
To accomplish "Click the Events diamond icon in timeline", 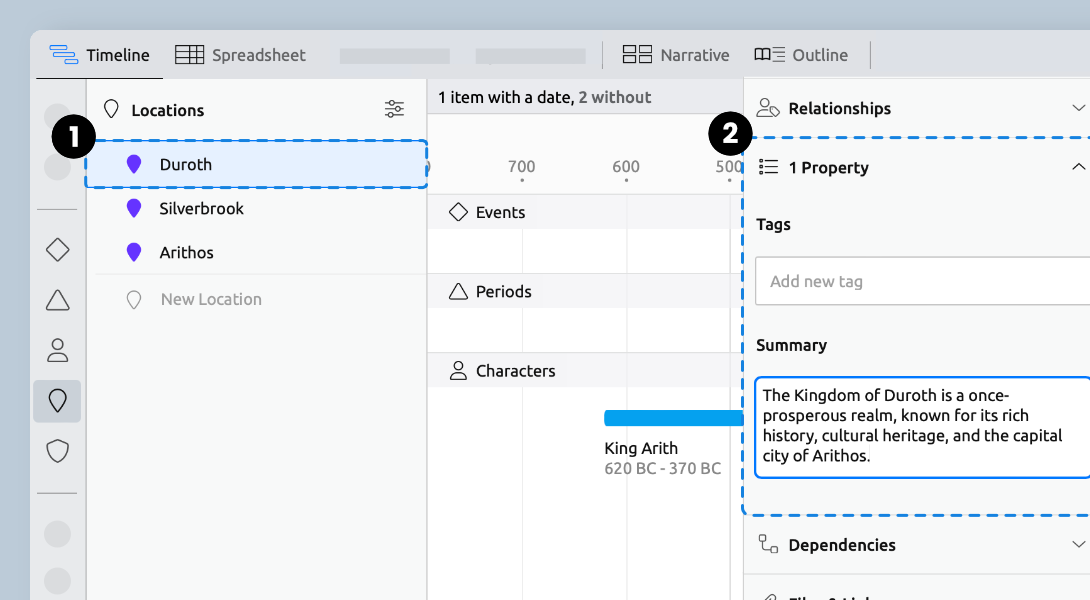I will (458, 212).
